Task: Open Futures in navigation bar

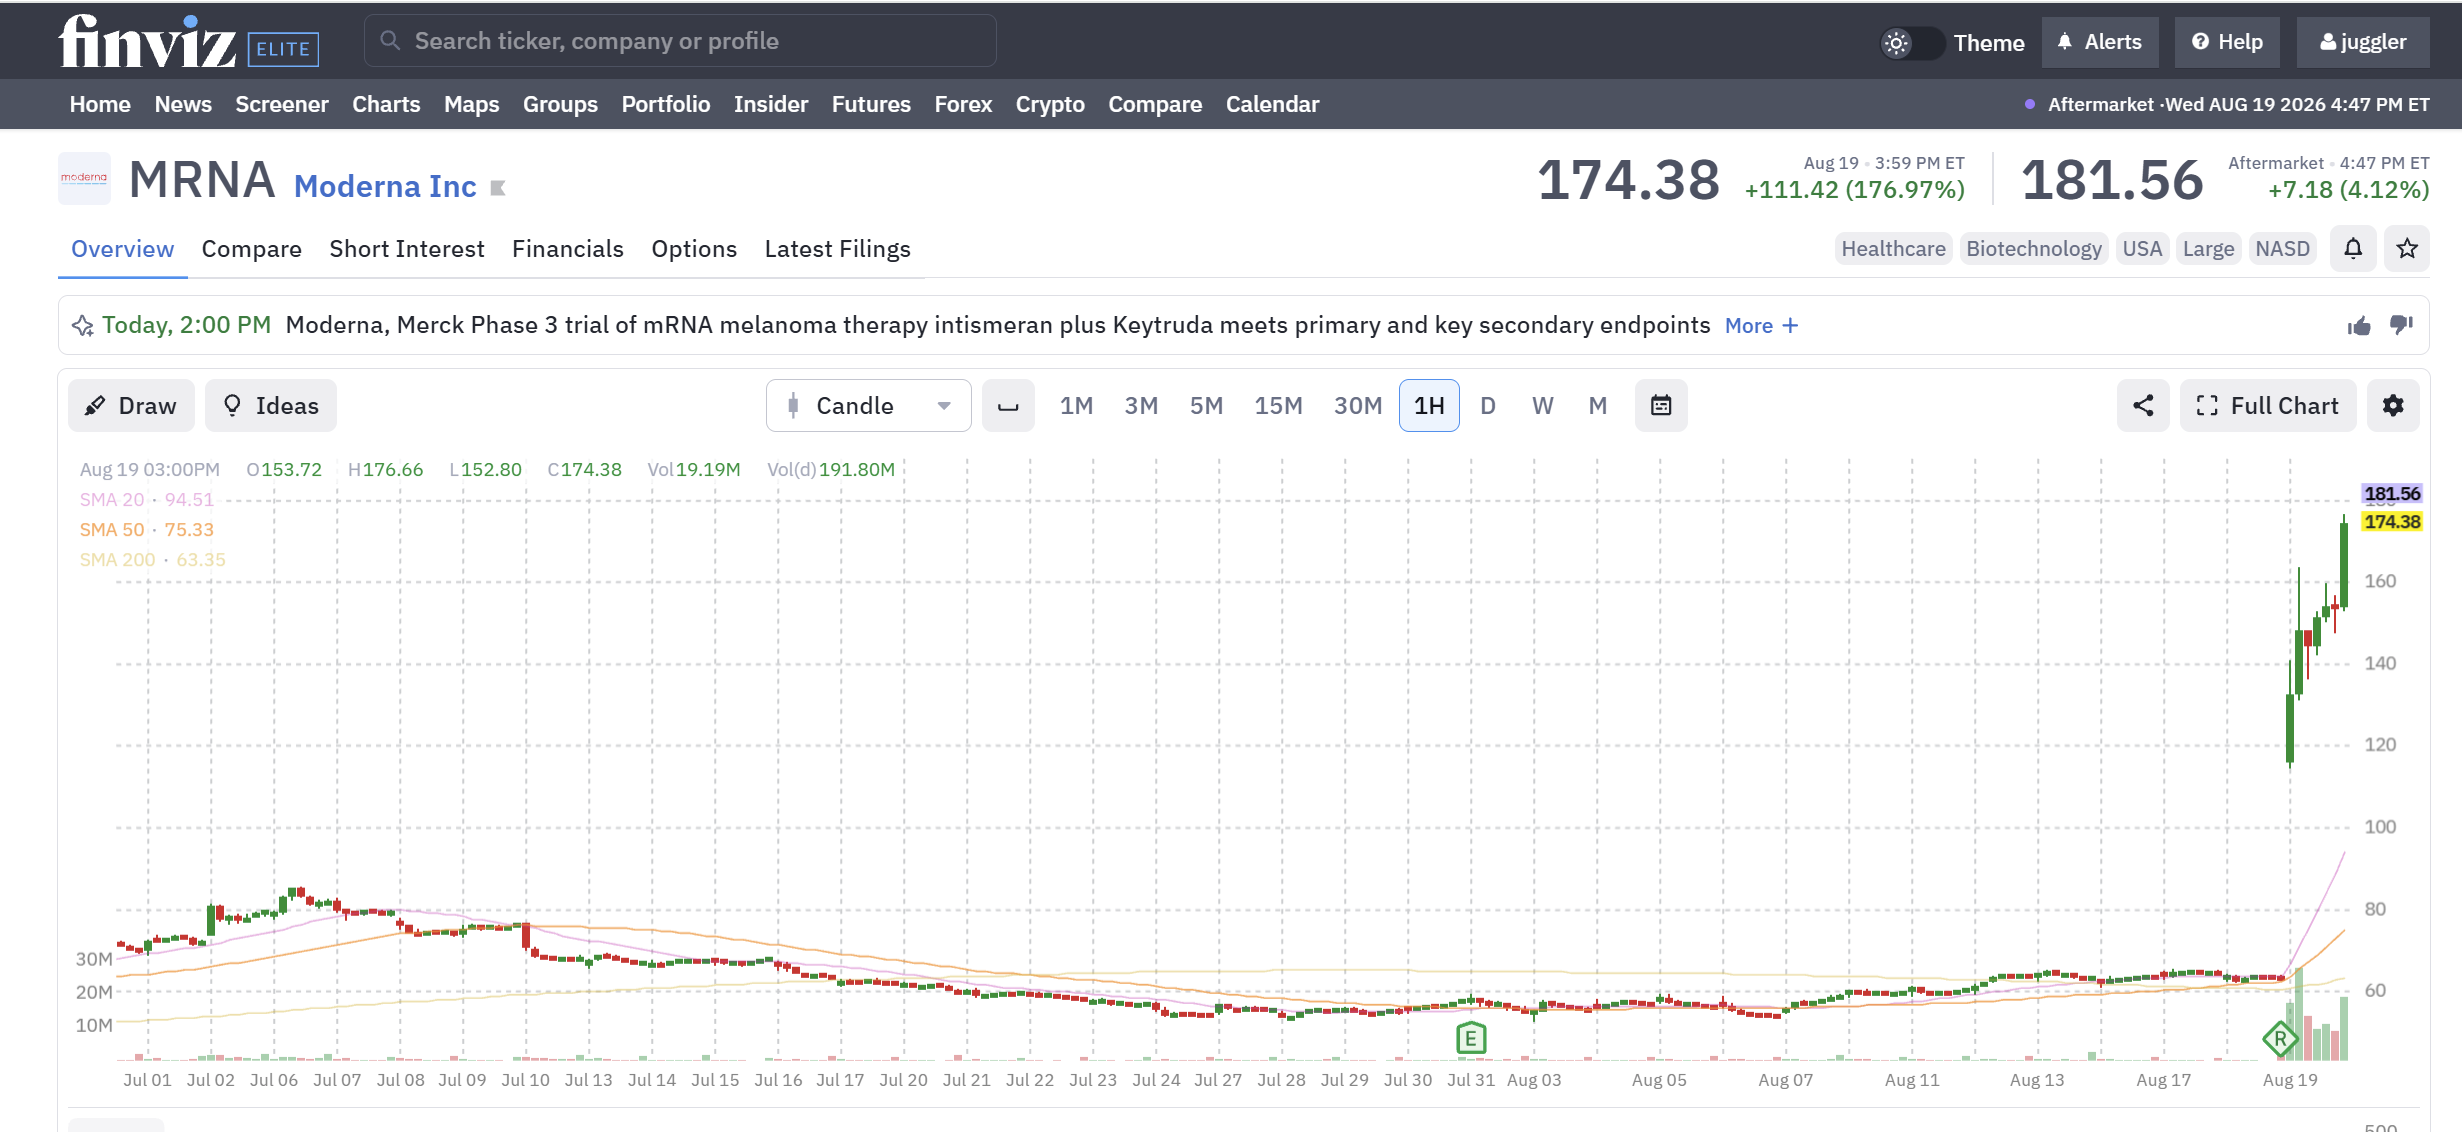Action: [x=871, y=104]
